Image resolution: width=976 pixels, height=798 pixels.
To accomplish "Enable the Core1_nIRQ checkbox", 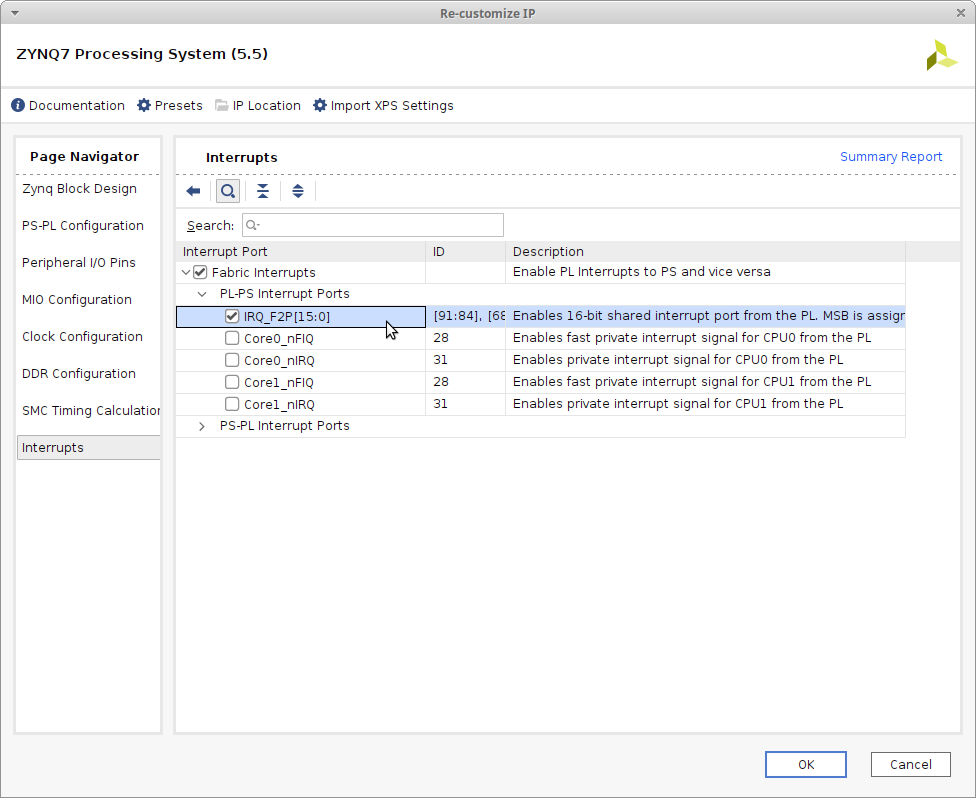I will [232, 404].
